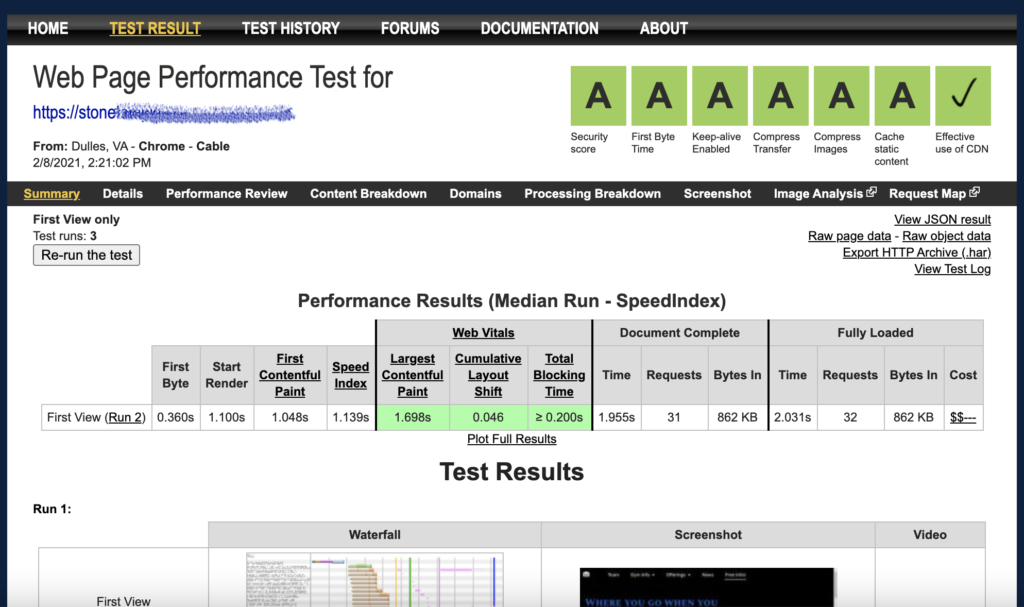Download the Export HTTP Archive (.har) file
The image size is (1024, 607).
pos(916,252)
